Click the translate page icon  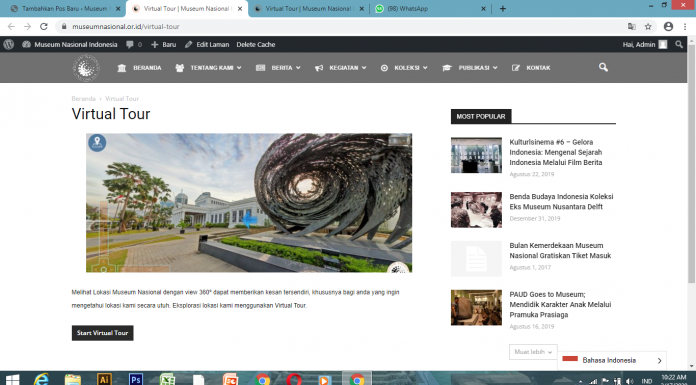click(632, 27)
